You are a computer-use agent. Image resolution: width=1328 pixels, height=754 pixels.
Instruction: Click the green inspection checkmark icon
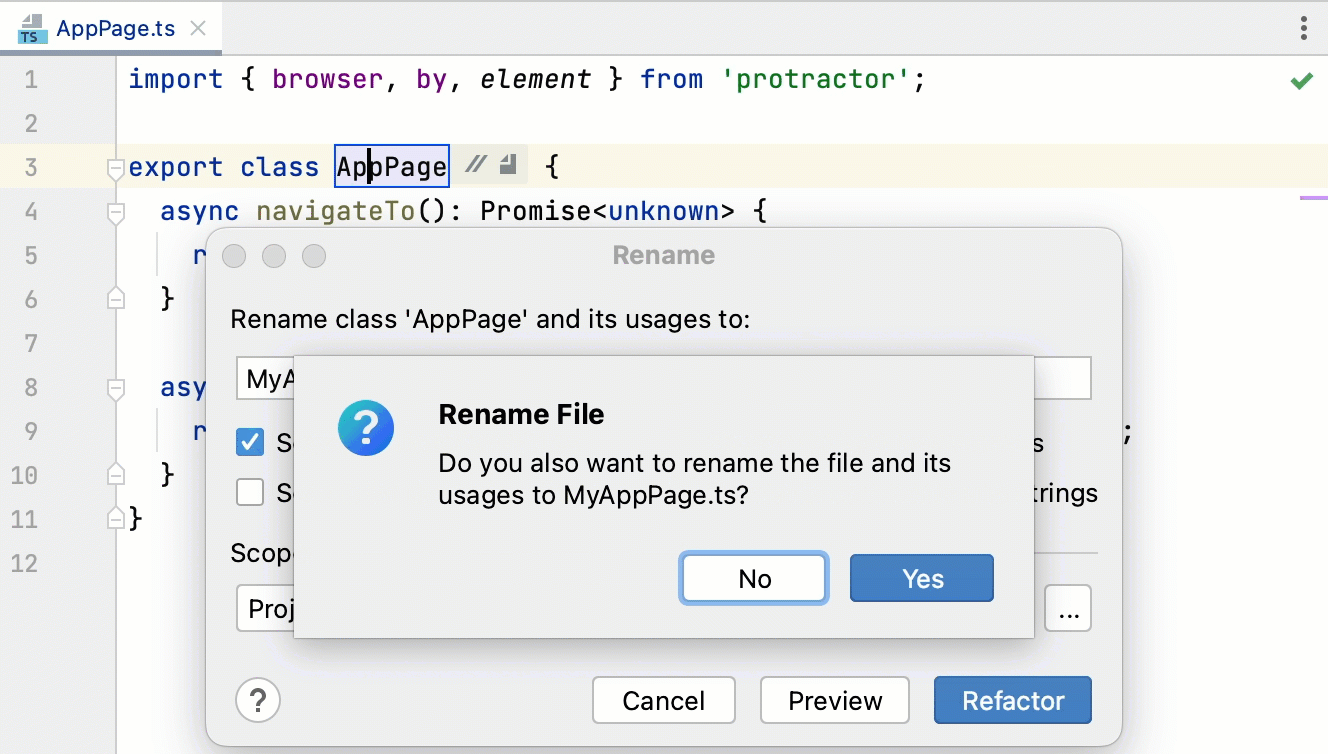point(1301,81)
